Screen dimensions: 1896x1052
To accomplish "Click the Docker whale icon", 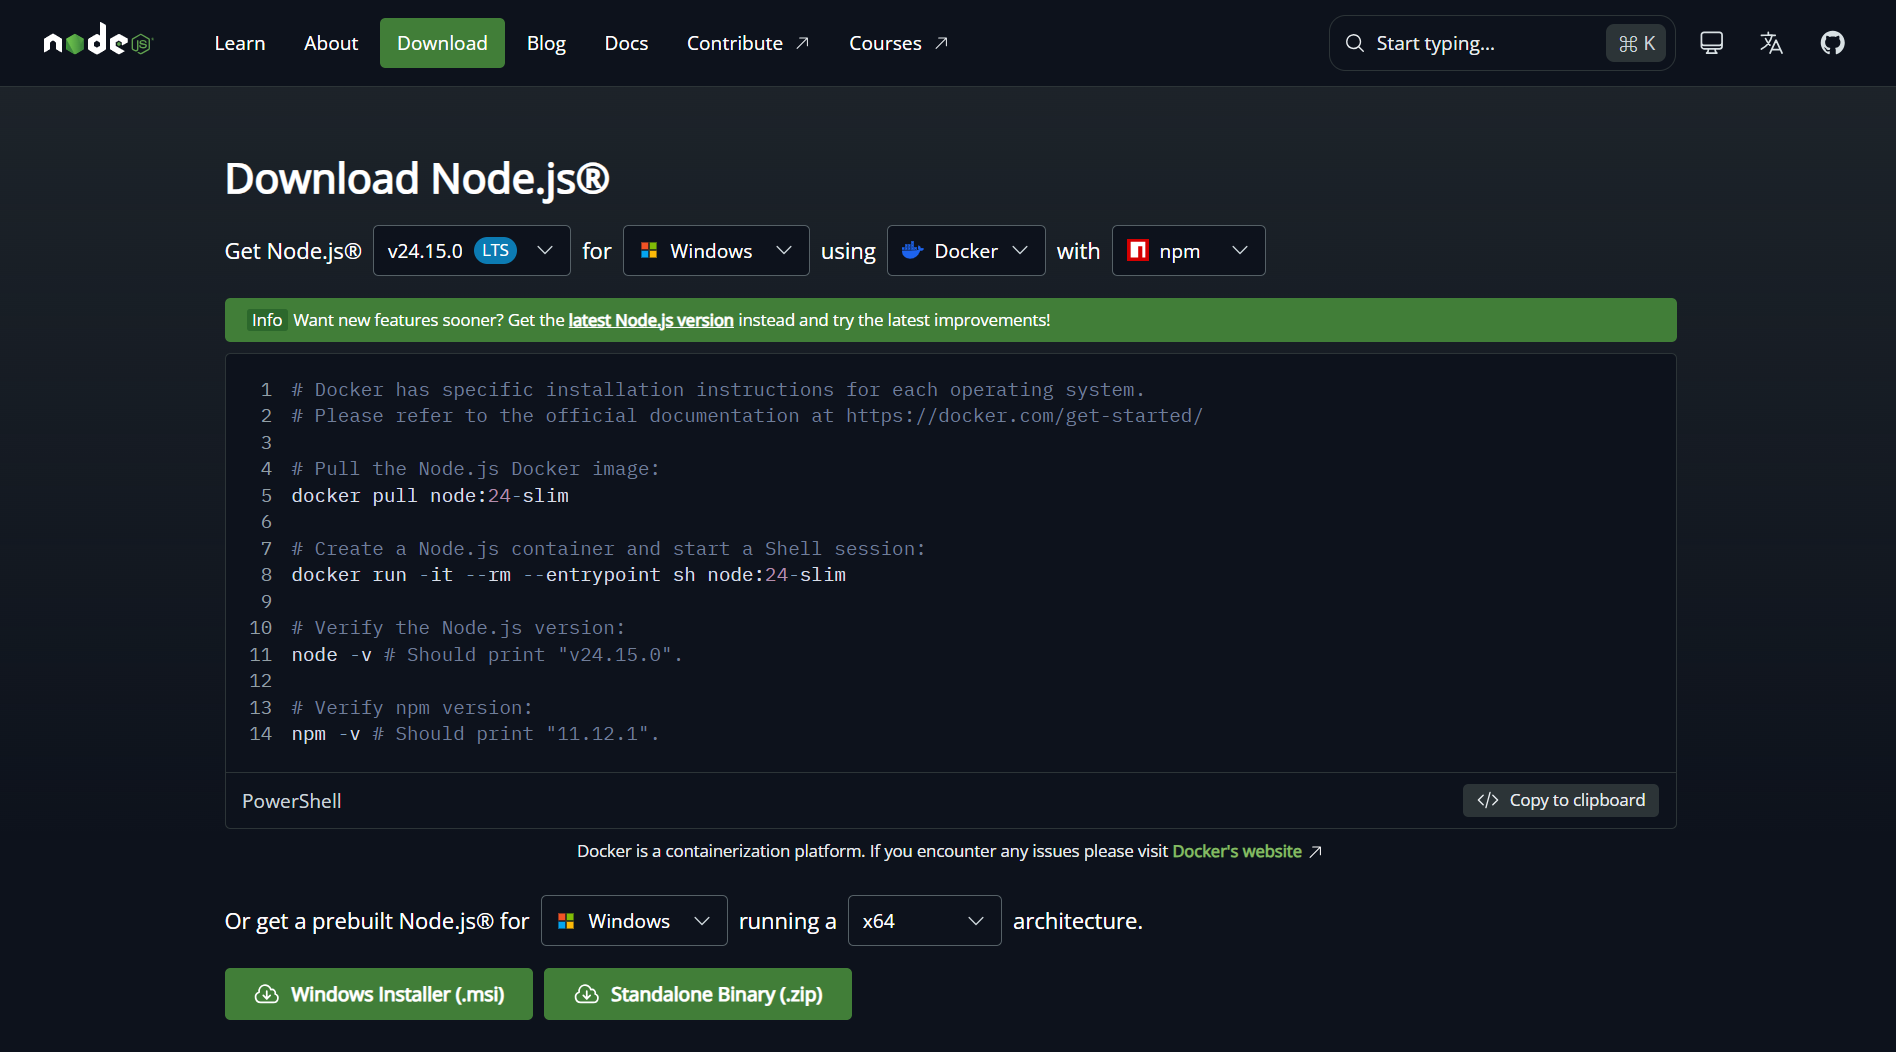I will tap(912, 251).
